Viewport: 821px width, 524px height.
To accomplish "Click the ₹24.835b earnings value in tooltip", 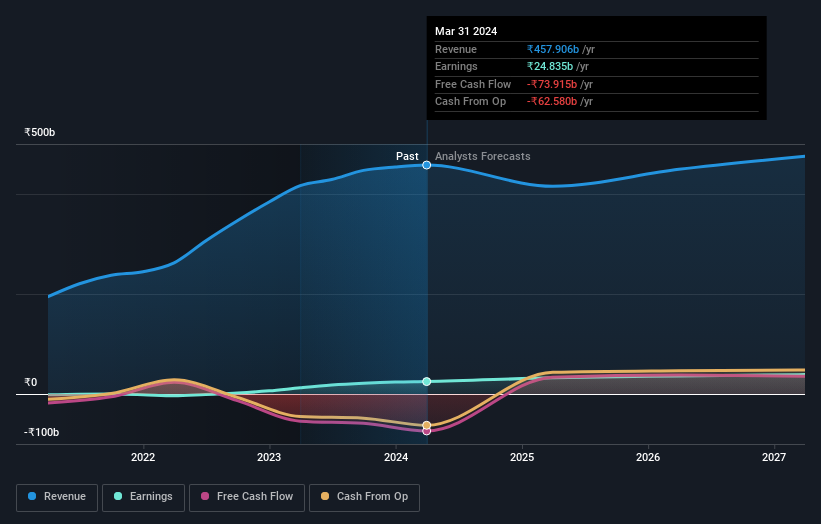I will (x=550, y=66).
